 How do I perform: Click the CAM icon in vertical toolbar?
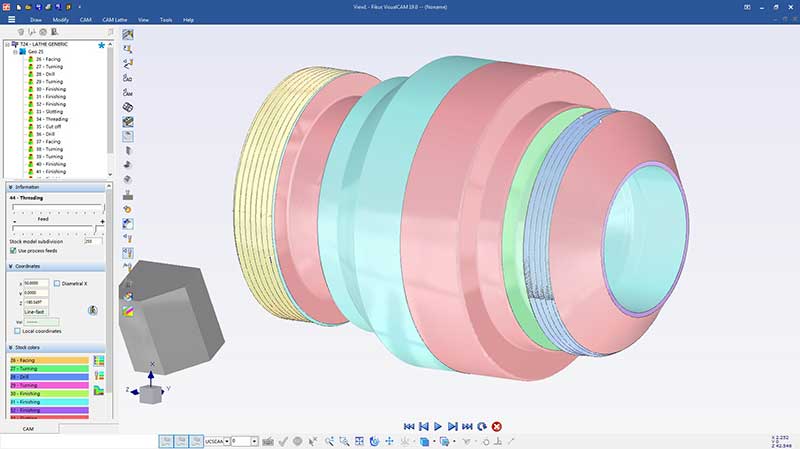(x=128, y=92)
